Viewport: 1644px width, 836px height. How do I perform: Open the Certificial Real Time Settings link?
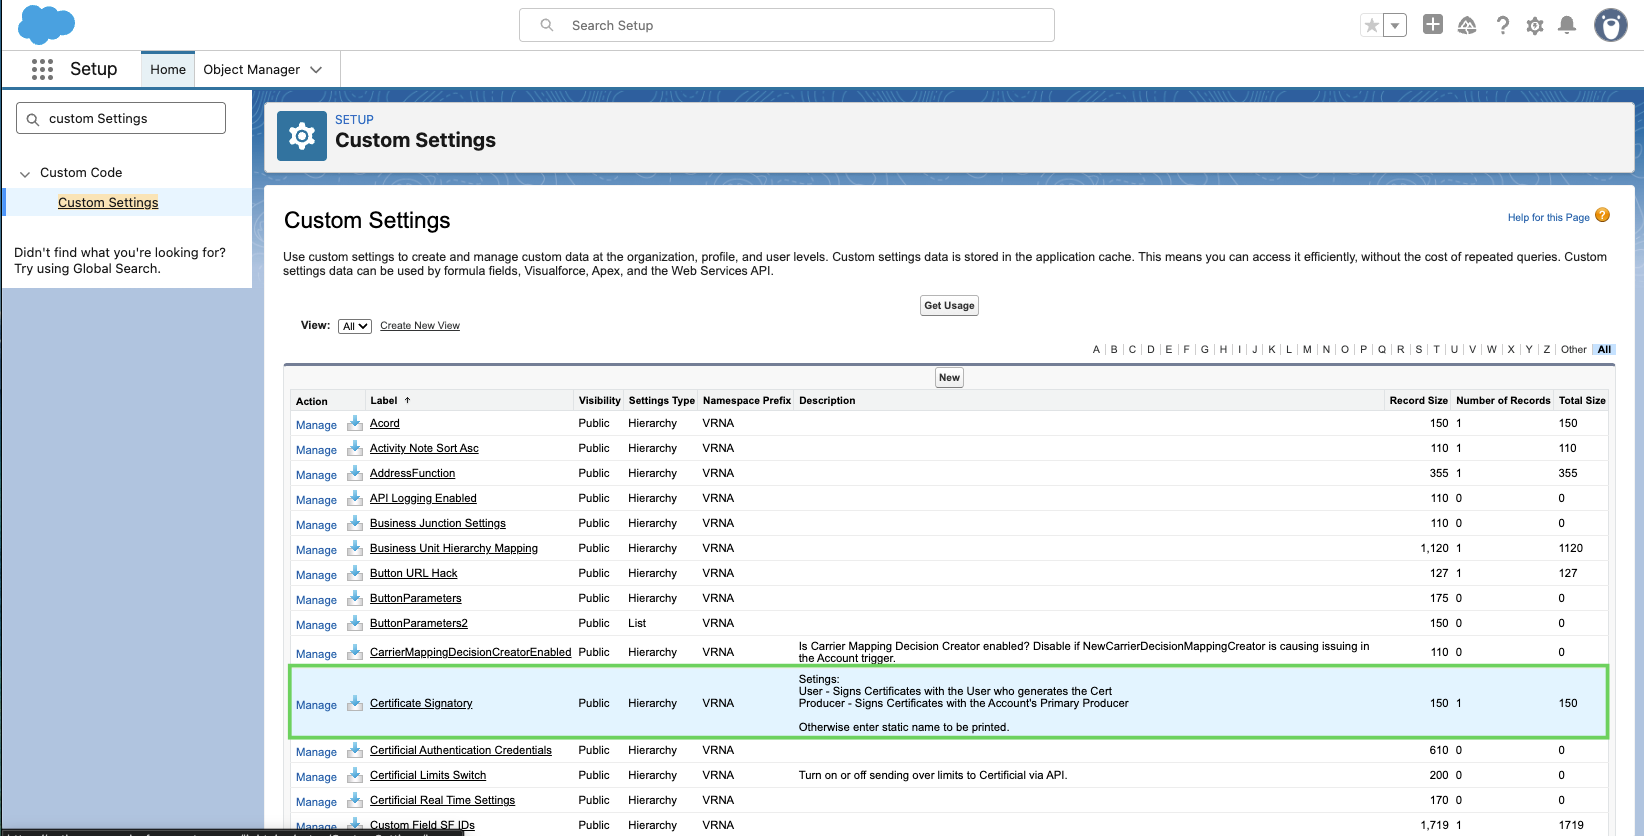(x=442, y=800)
